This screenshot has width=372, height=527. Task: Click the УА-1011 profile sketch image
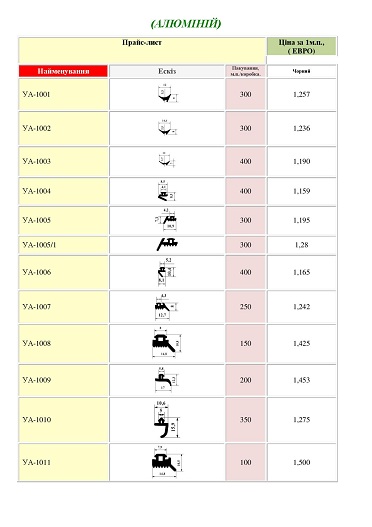[x=167, y=462]
